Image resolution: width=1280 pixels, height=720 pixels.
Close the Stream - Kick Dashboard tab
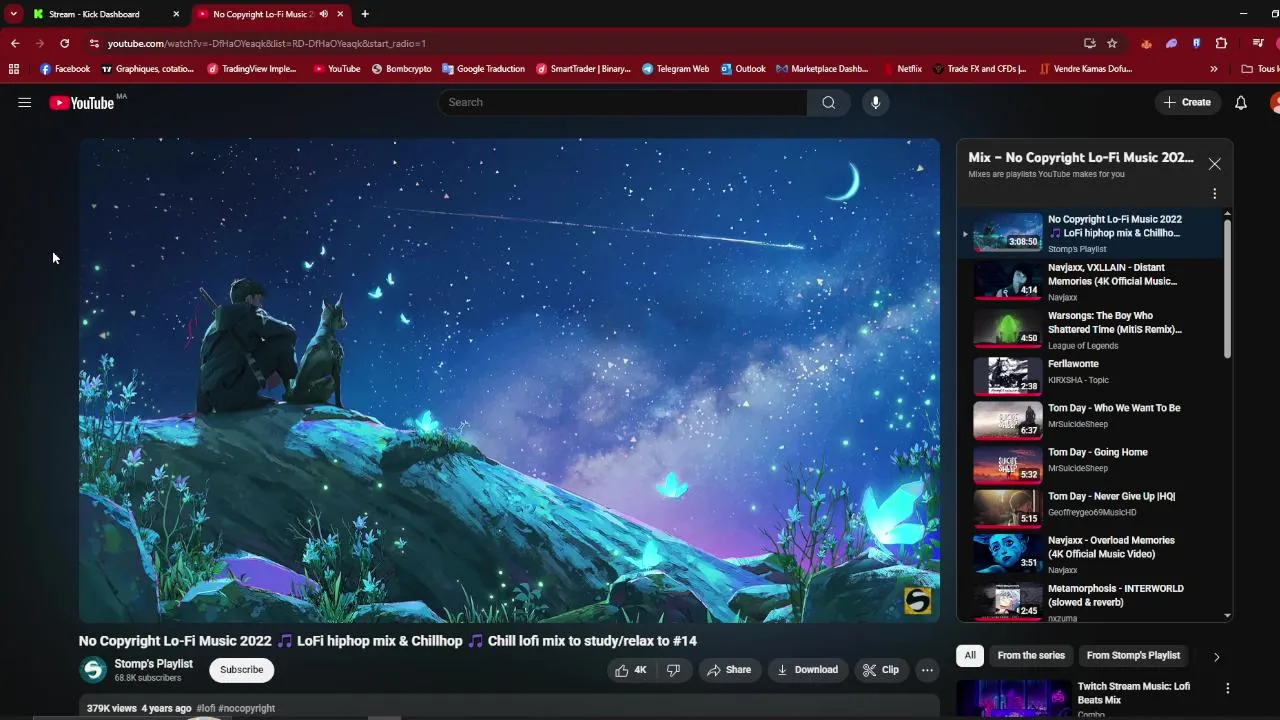pos(176,14)
